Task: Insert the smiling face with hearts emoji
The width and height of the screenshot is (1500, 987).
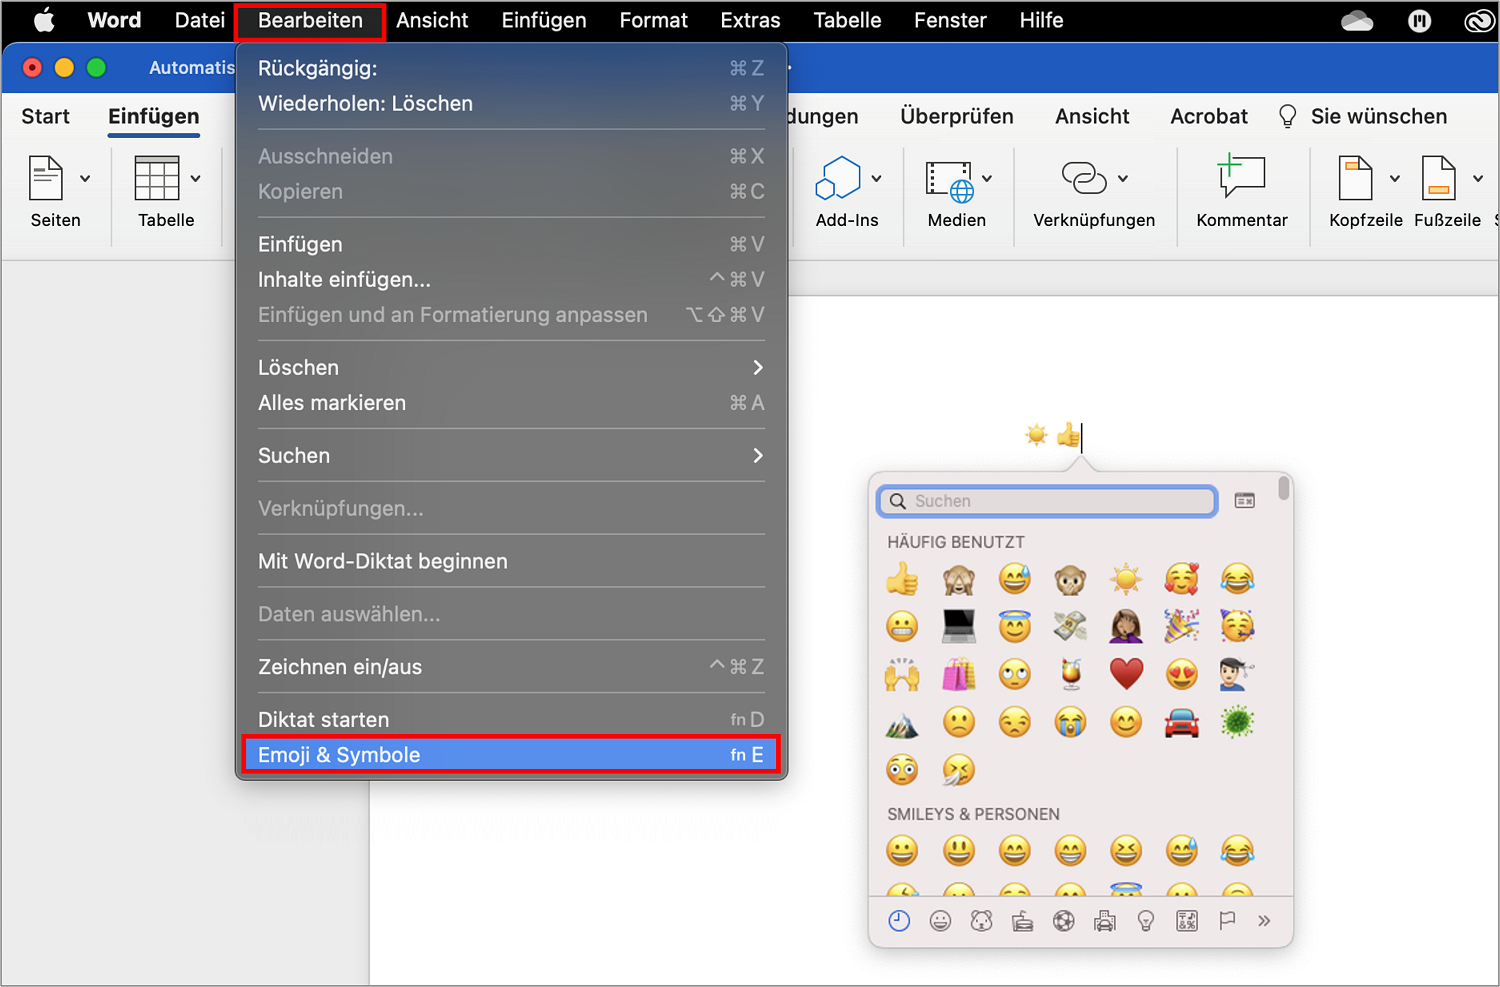Action: pyautogui.click(x=1182, y=578)
